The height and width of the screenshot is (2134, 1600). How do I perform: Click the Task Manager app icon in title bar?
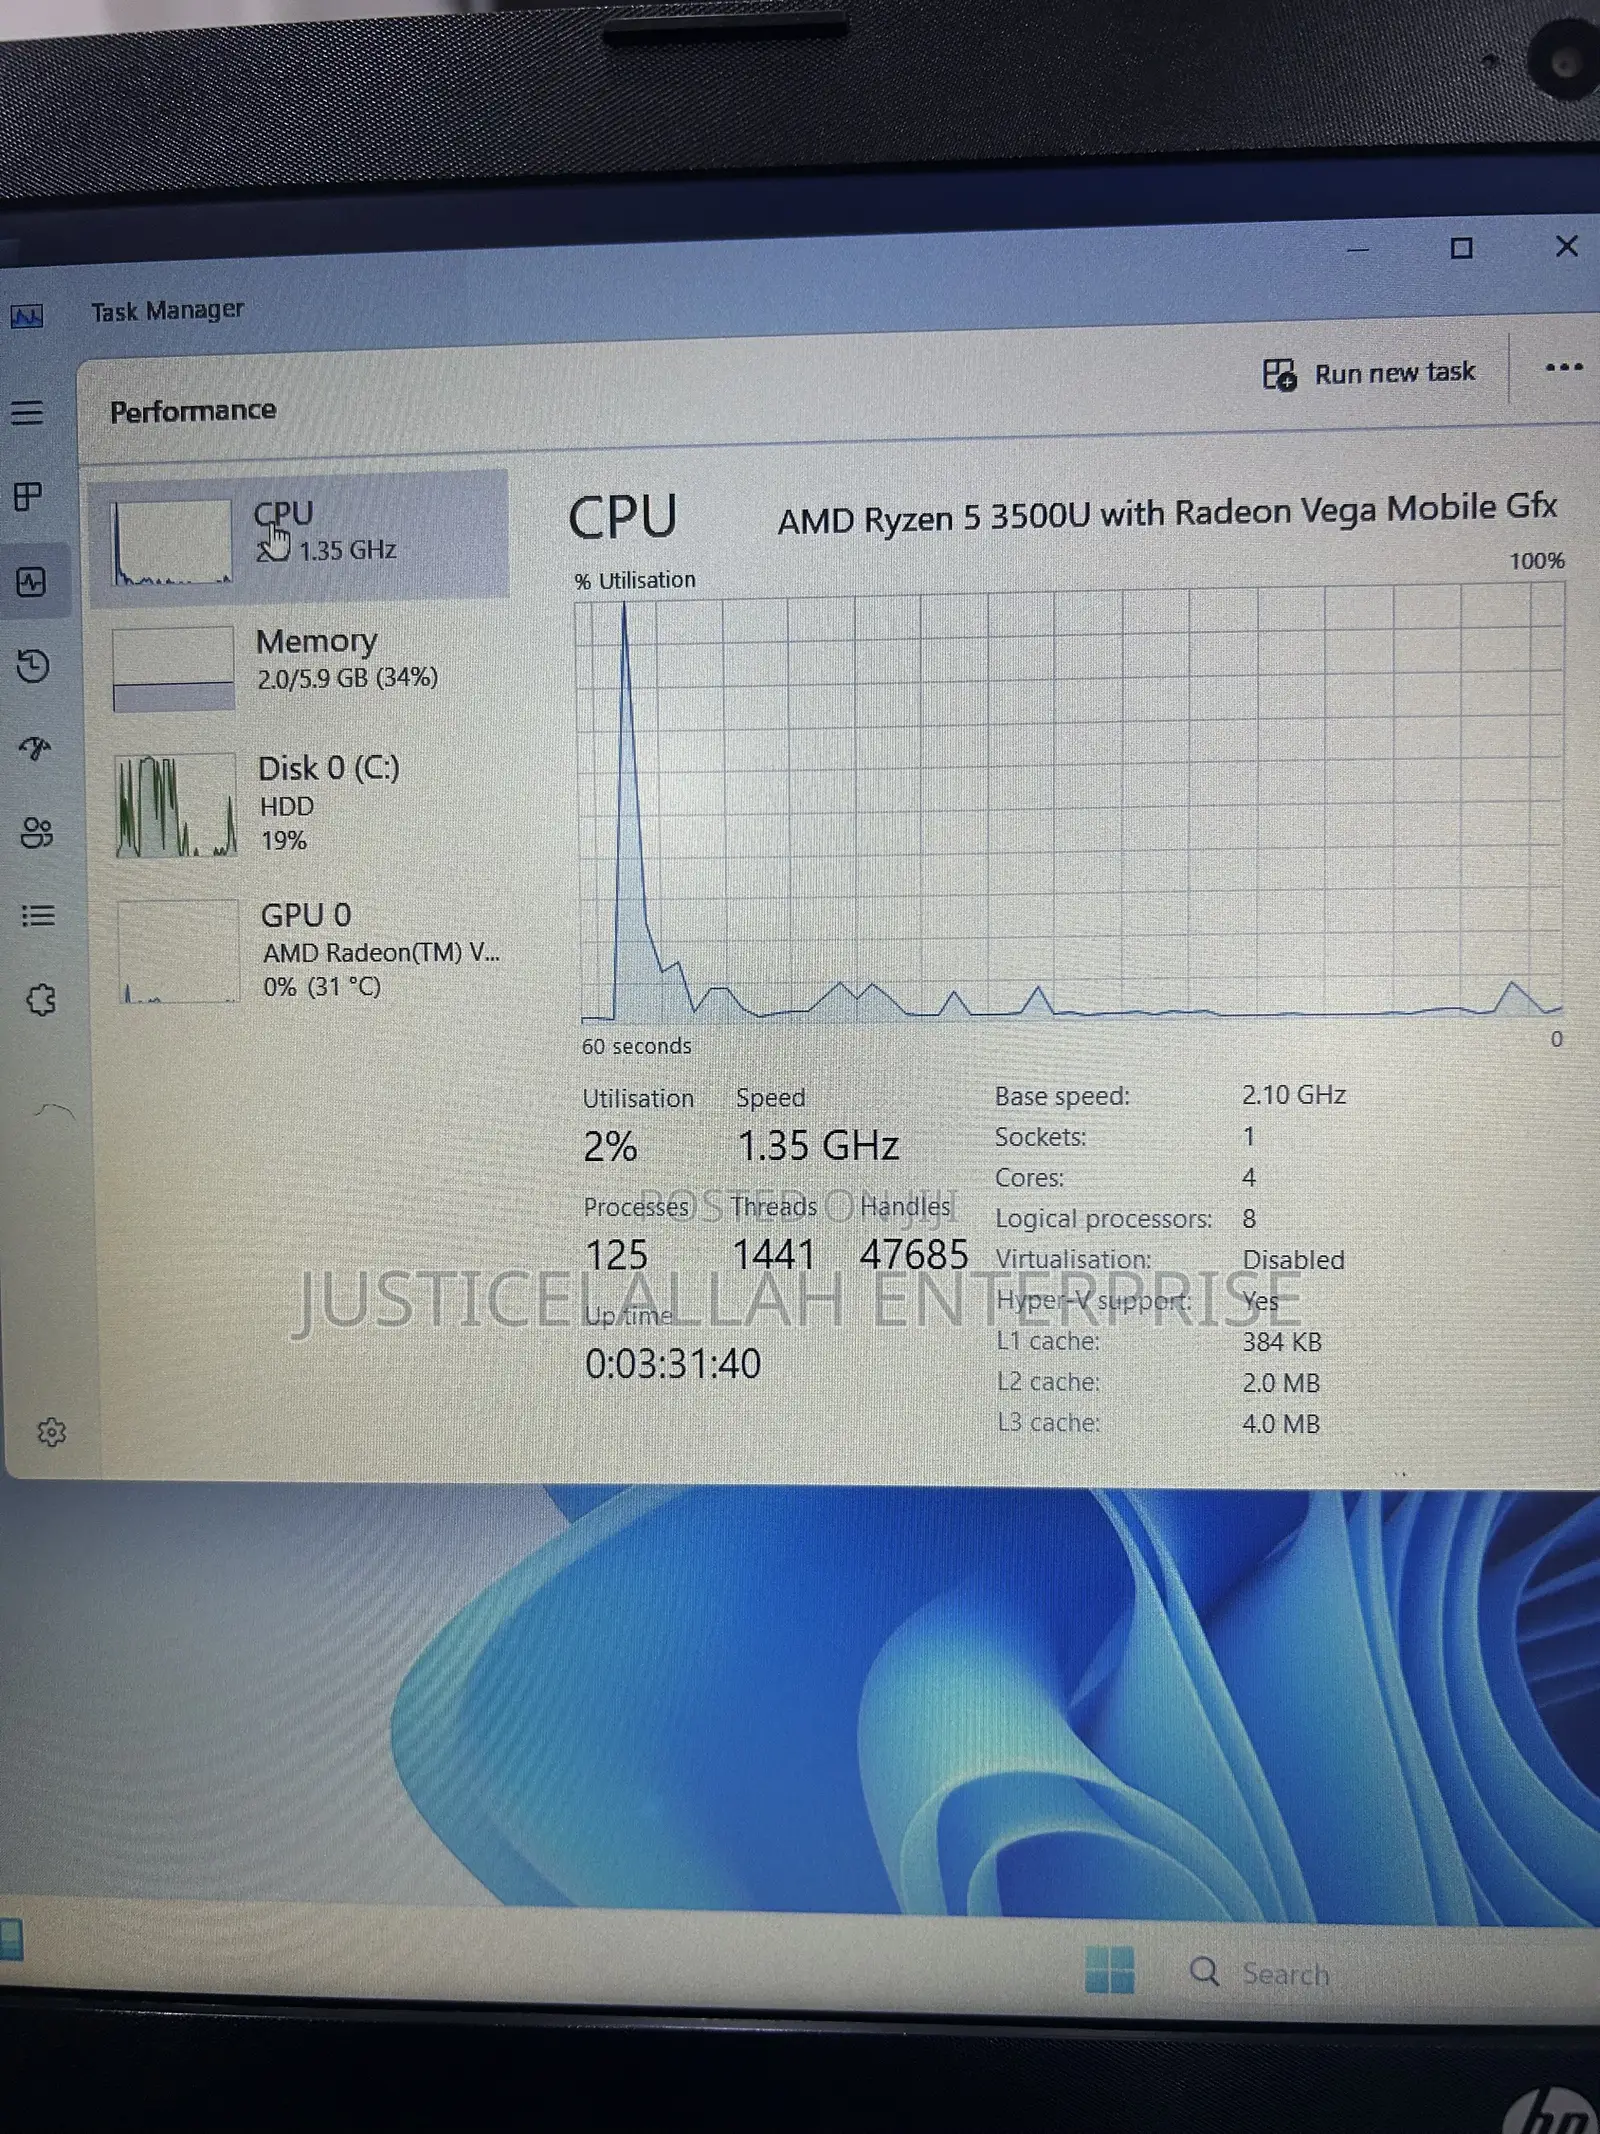27,316
